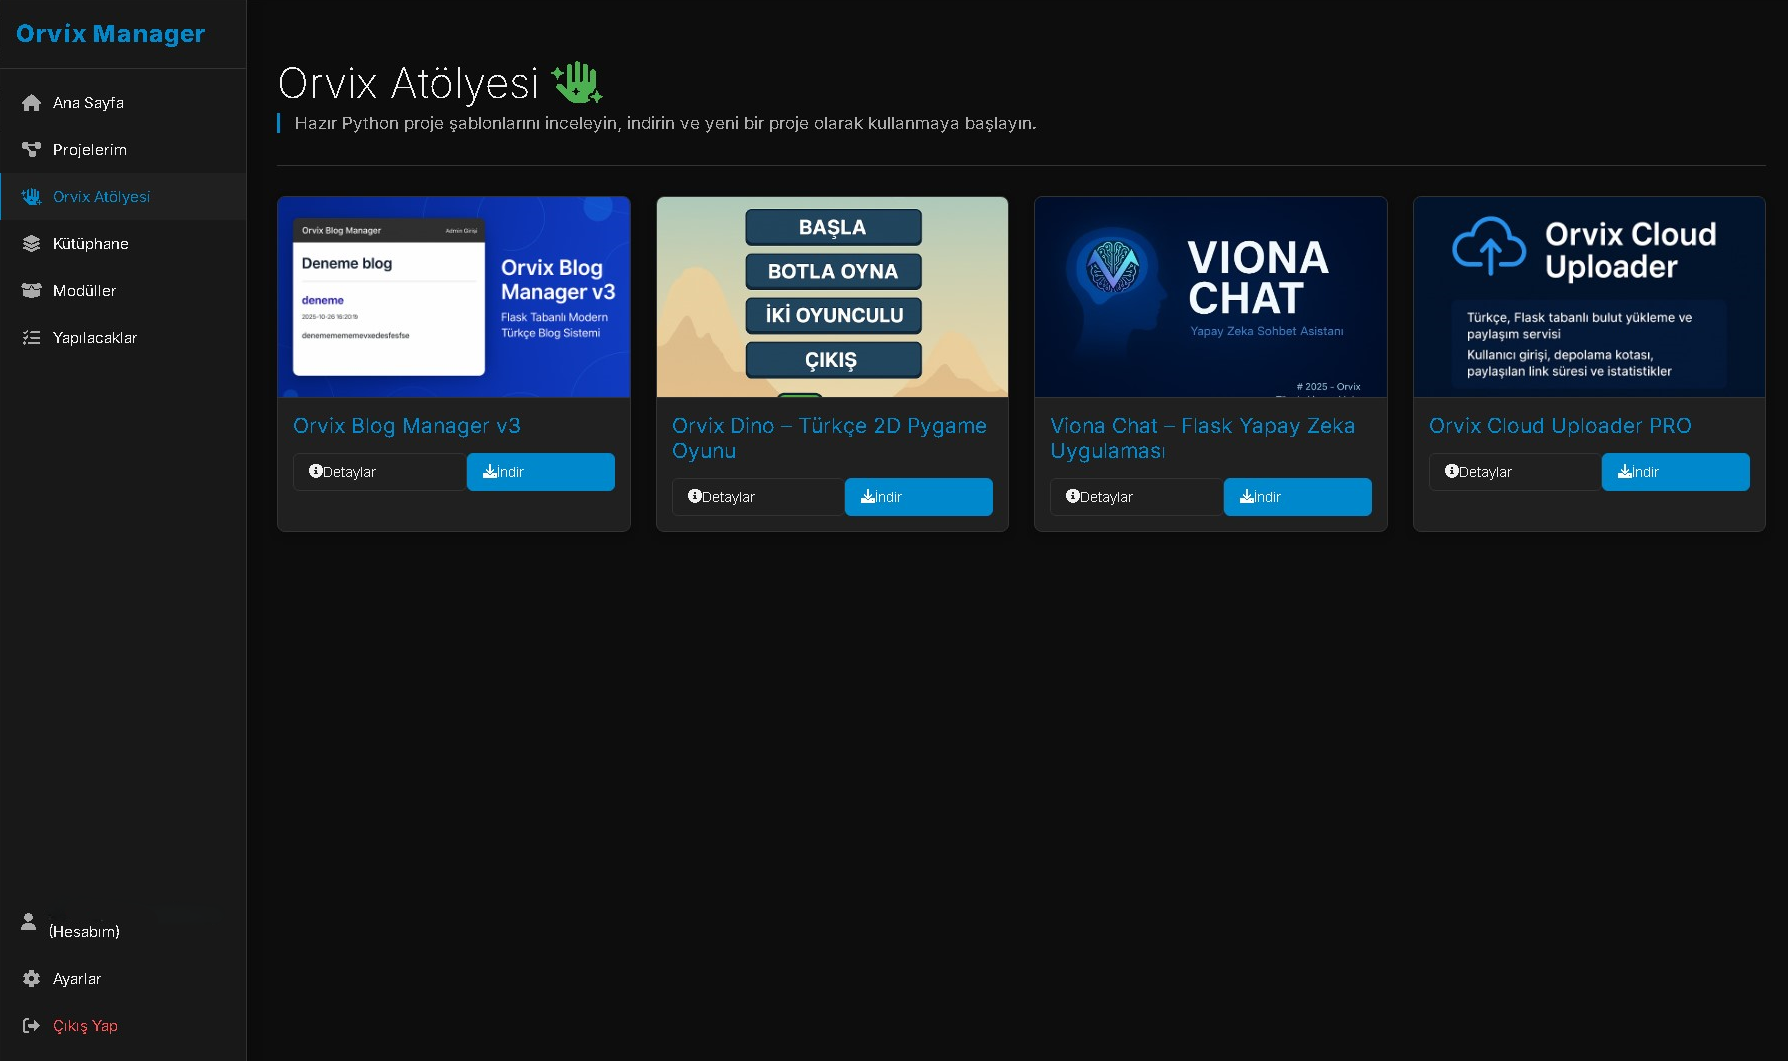Click the Kütüphane stacked layers icon
This screenshot has width=1788, height=1061.
31,244
